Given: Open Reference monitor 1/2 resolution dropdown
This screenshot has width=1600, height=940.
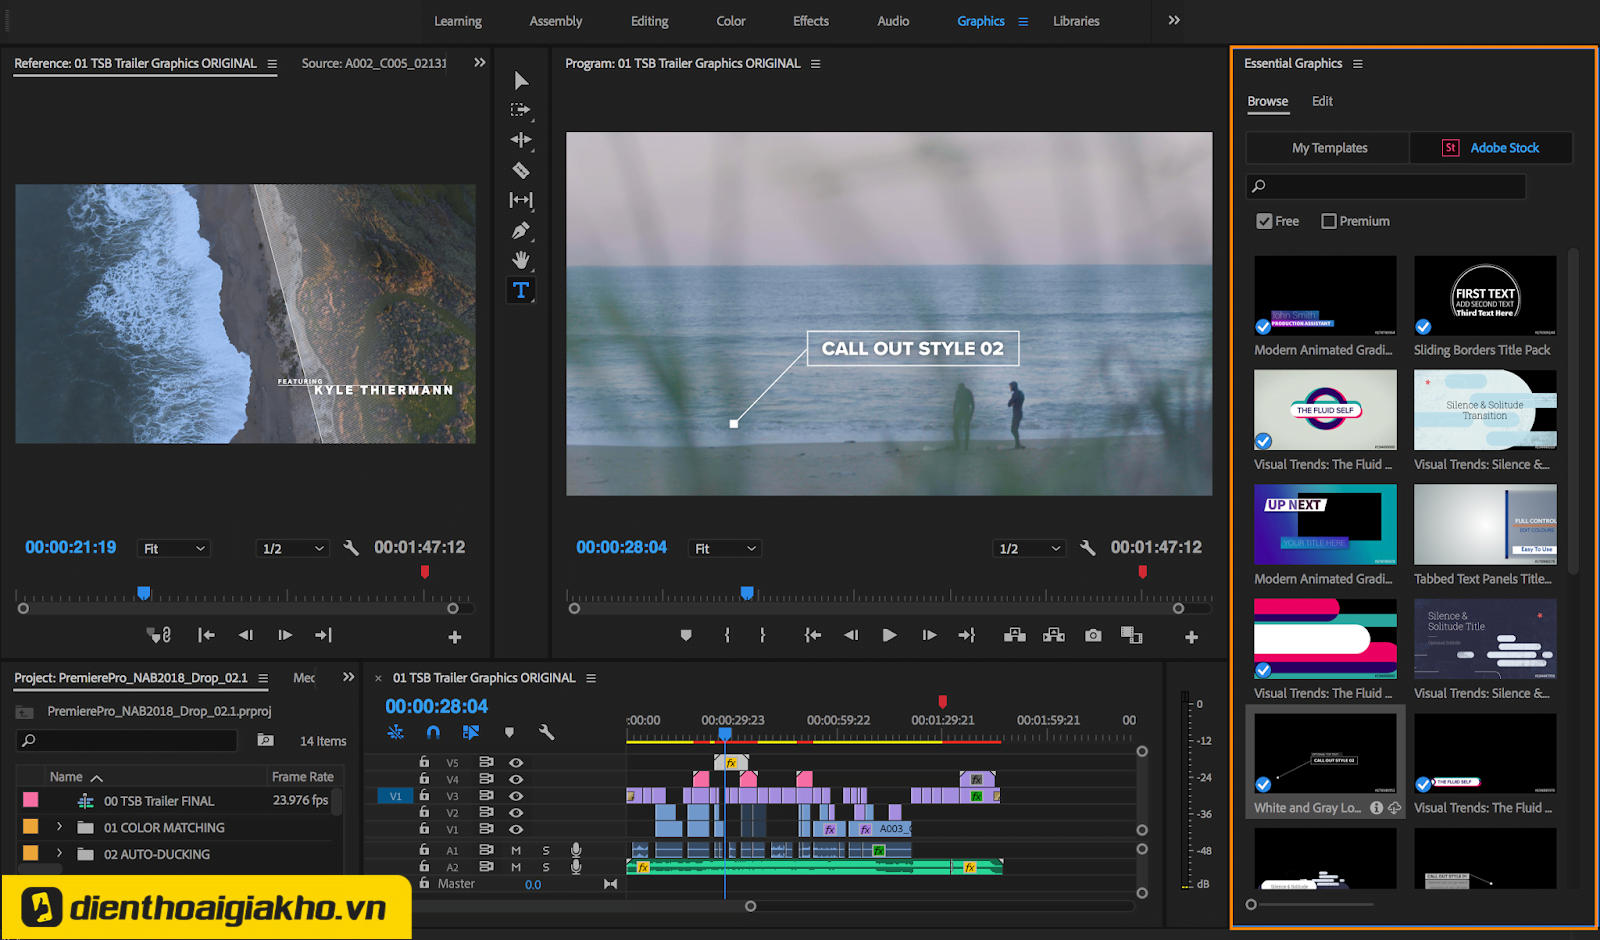Looking at the screenshot, I should [x=292, y=548].
